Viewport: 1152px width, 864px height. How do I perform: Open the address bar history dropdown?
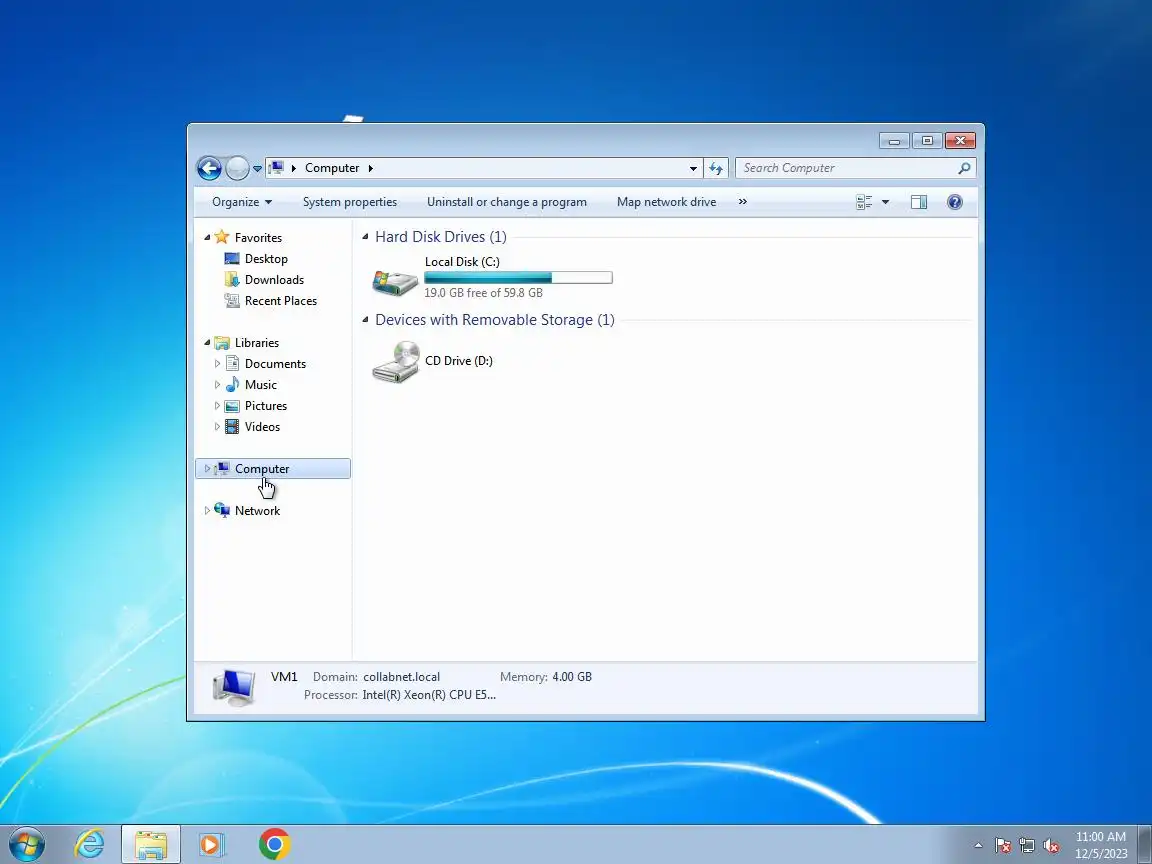pos(693,168)
